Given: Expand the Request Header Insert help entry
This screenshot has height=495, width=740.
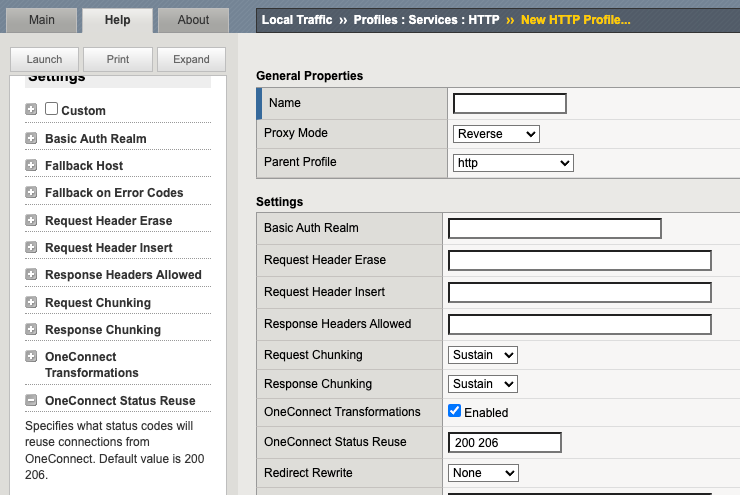Looking at the screenshot, I should pyautogui.click(x=31, y=248).
